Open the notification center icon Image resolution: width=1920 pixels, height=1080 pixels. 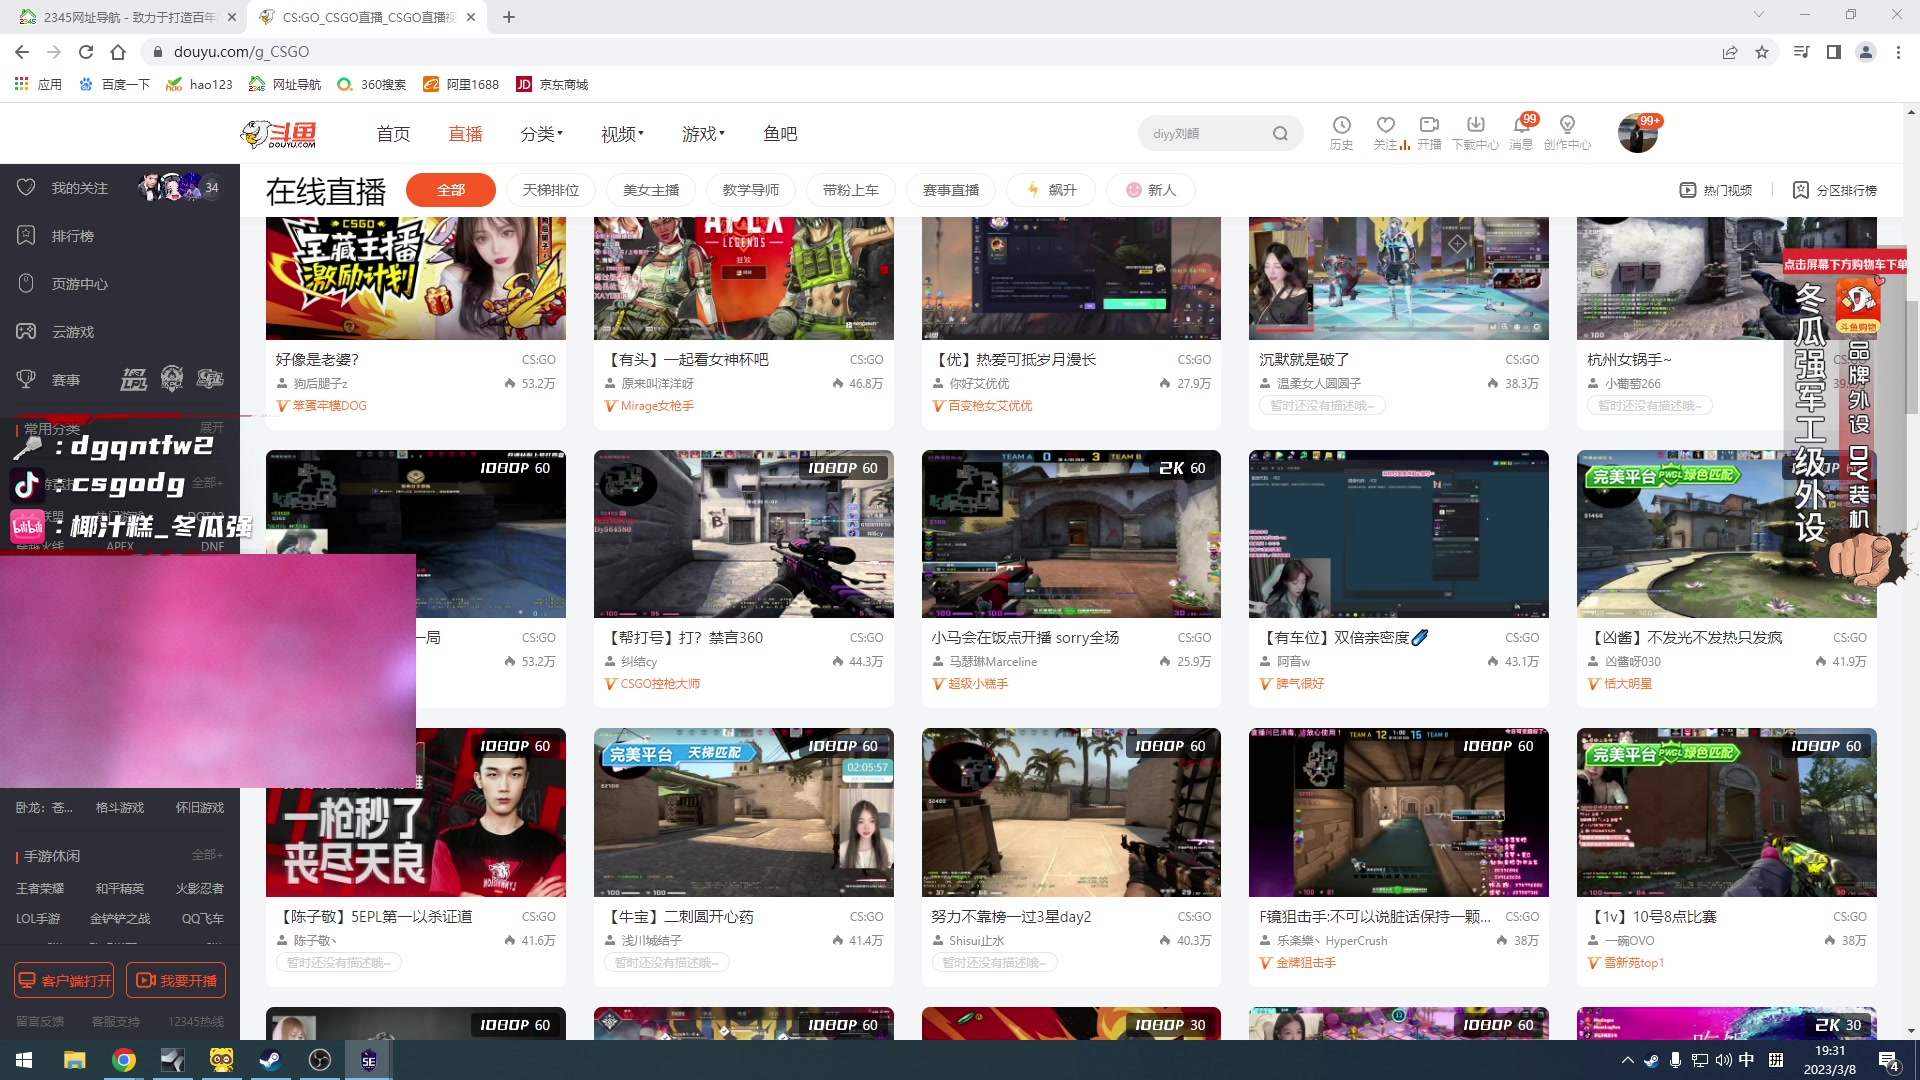[x=1889, y=1061]
